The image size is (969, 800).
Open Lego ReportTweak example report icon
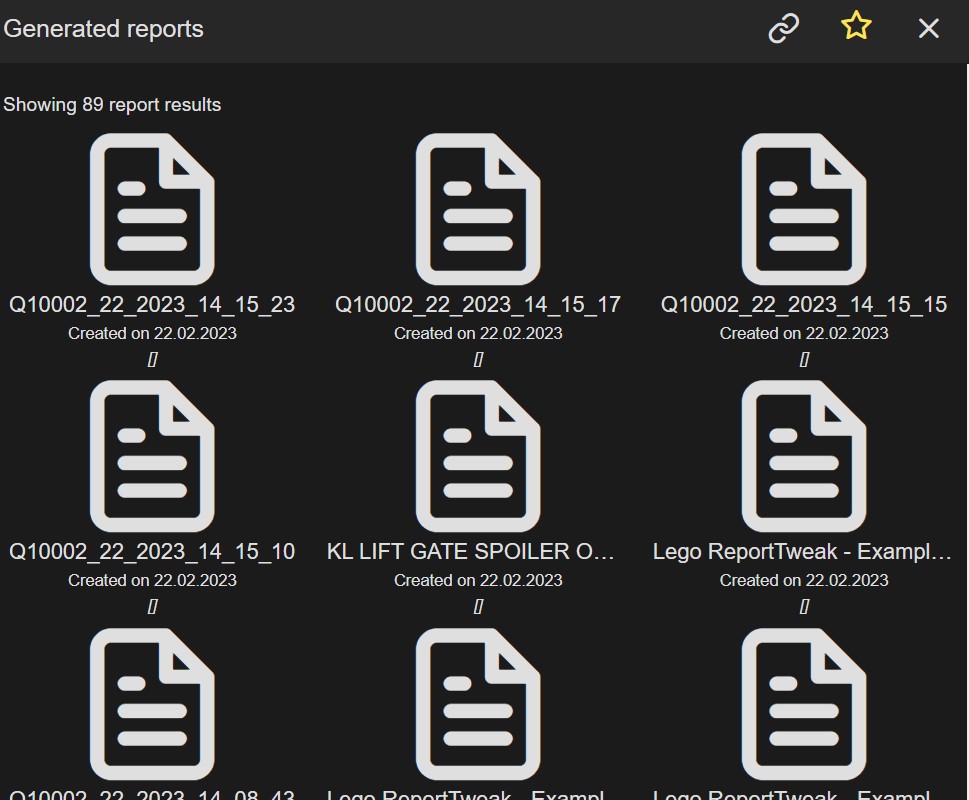(x=804, y=456)
